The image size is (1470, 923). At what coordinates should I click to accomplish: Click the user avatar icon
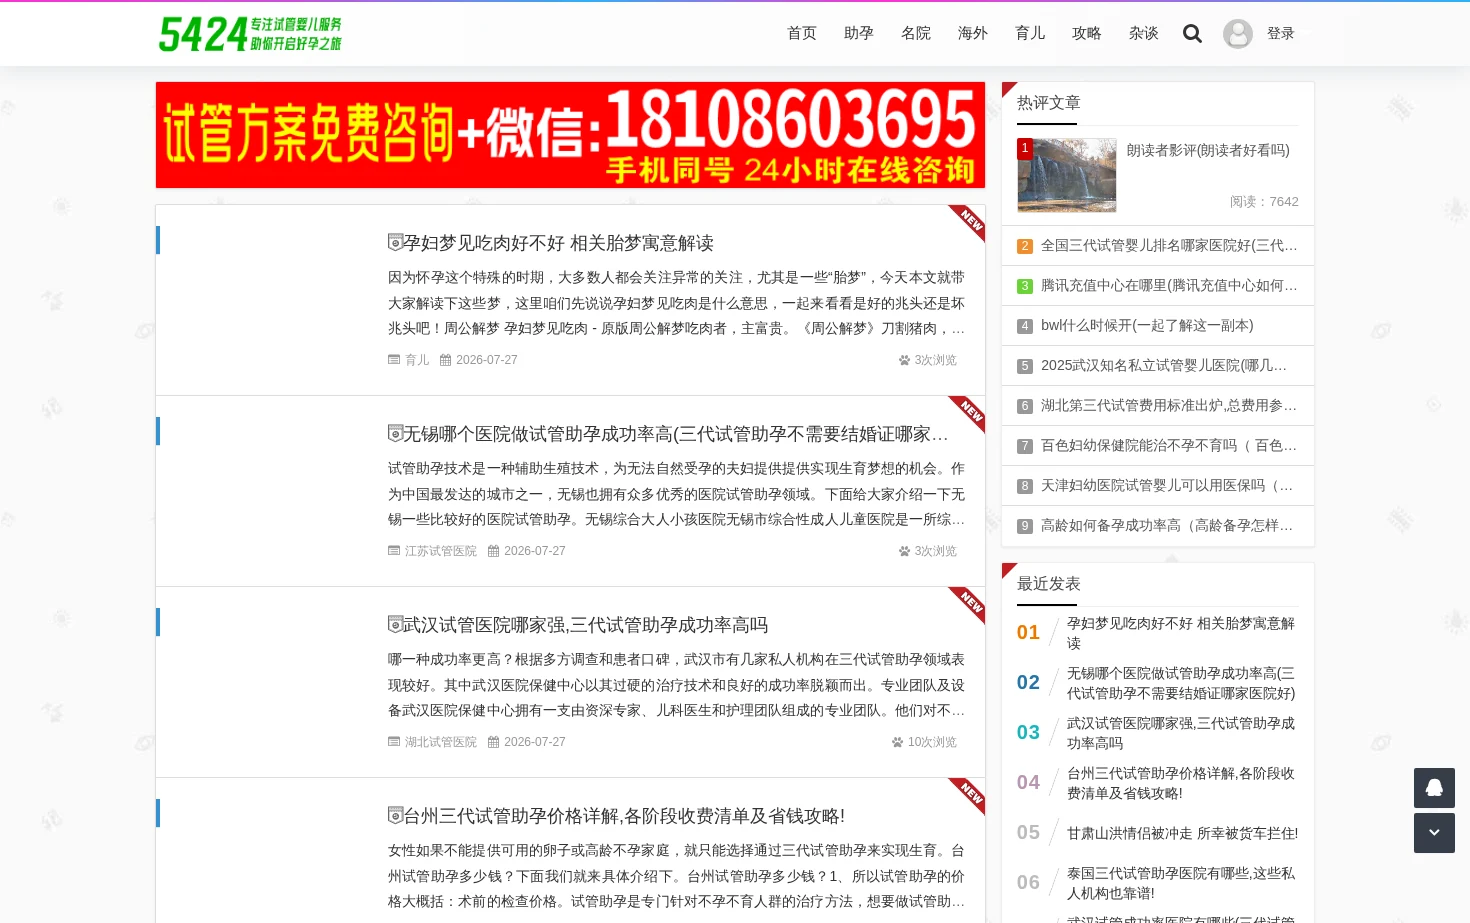point(1238,34)
